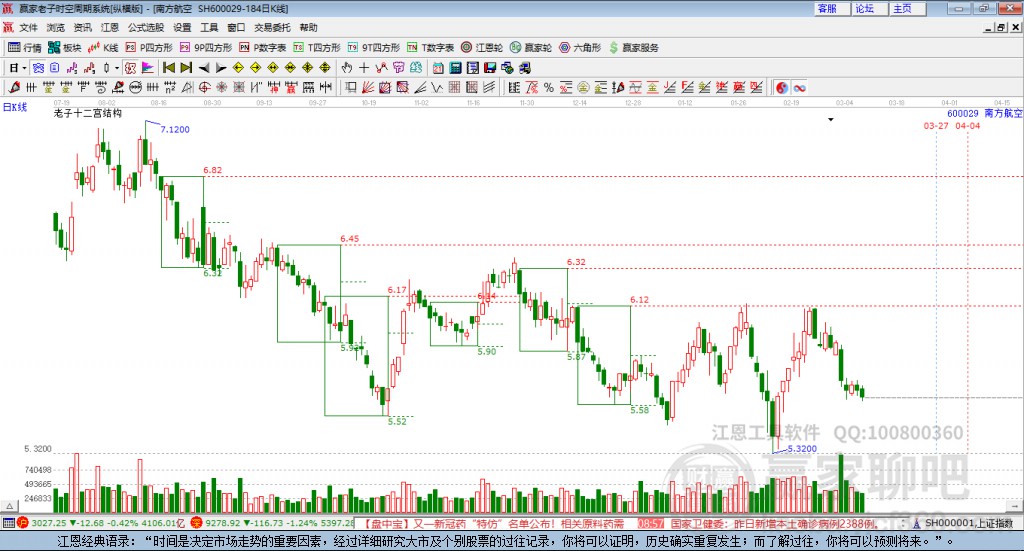
Task: Click the 论坛 forum button
Action: pos(870,8)
